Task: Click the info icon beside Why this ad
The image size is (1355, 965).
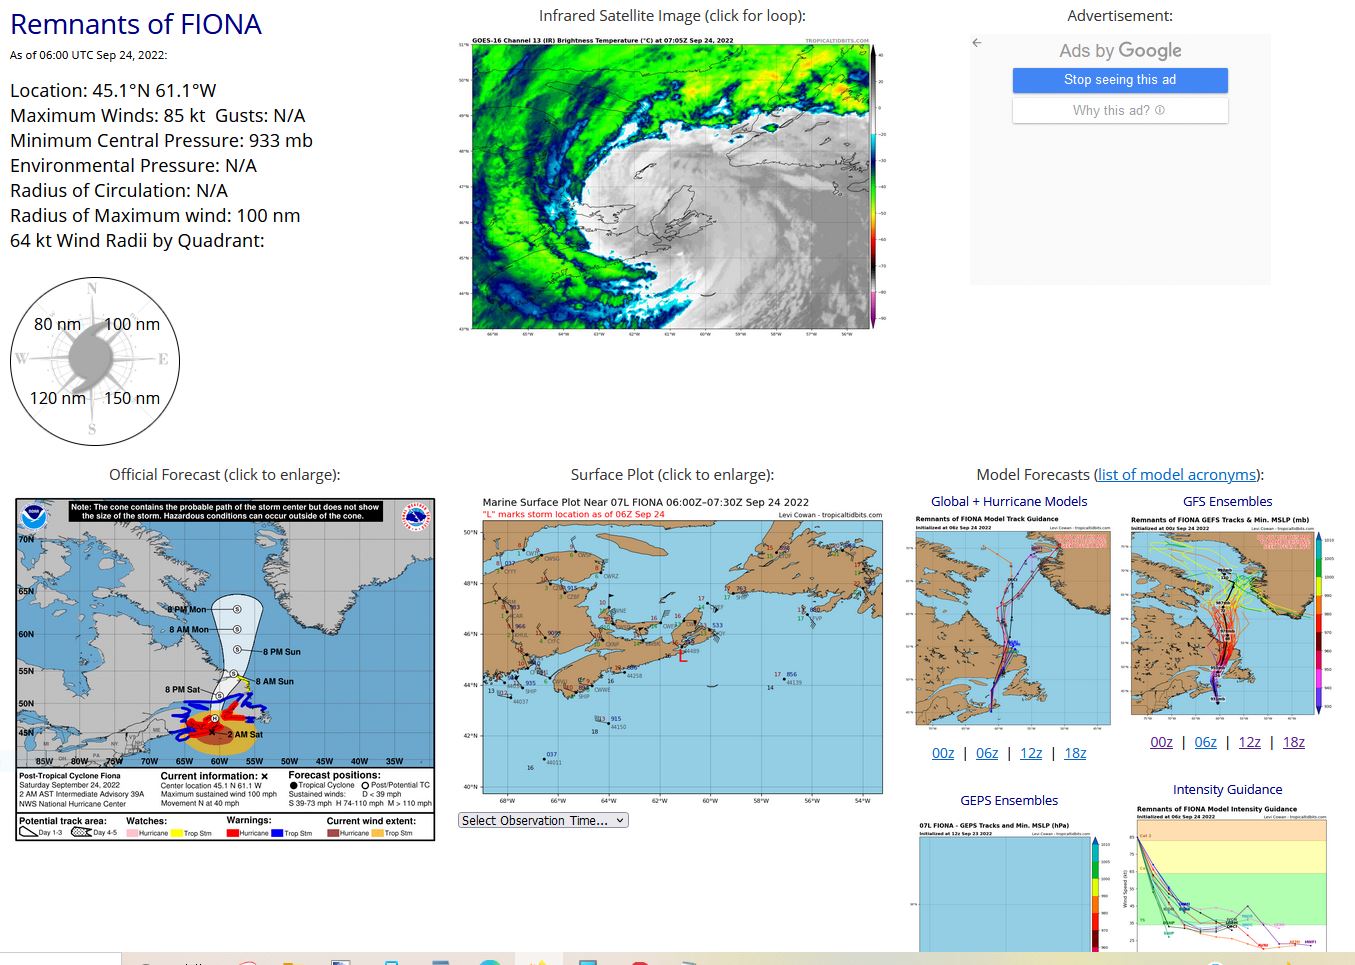Action: (x=1160, y=110)
